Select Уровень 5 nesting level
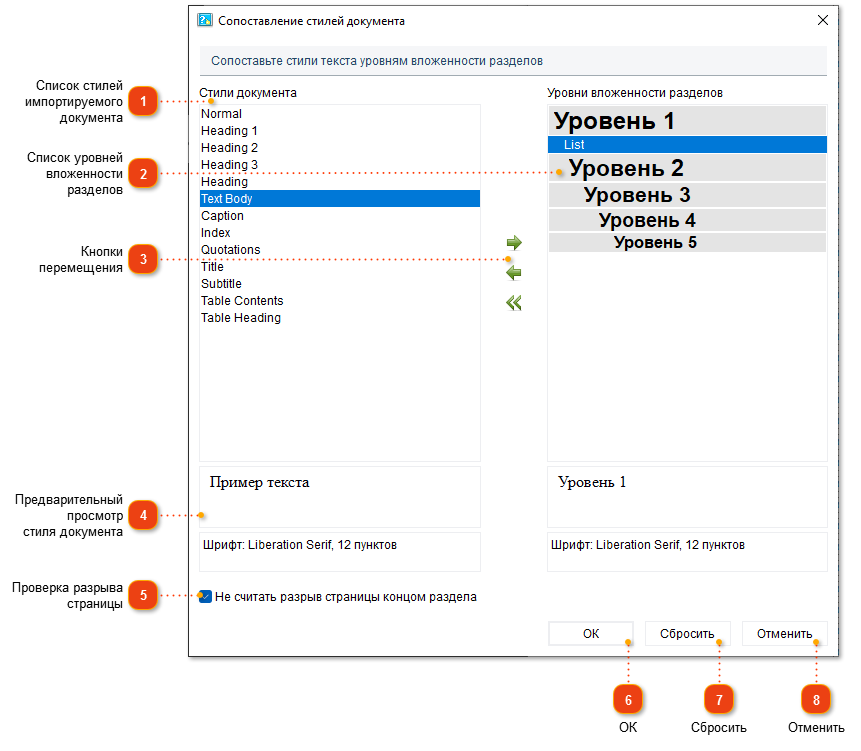Image resolution: width=861 pixels, height=751 pixels. pyautogui.click(x=655, y=242)
